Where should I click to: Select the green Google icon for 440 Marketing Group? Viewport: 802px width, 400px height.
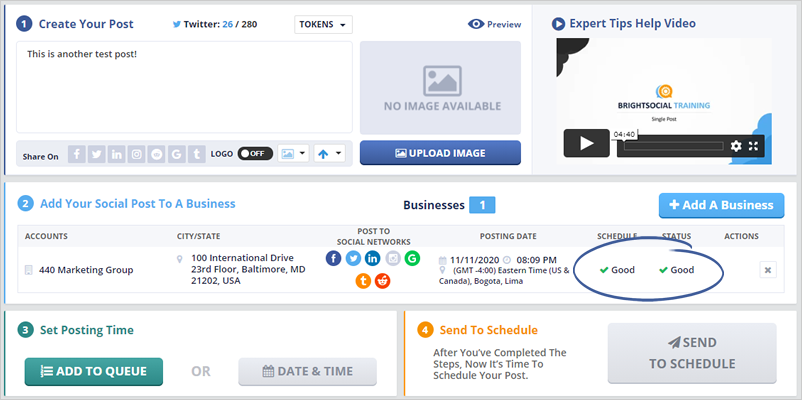click(411, 259)
